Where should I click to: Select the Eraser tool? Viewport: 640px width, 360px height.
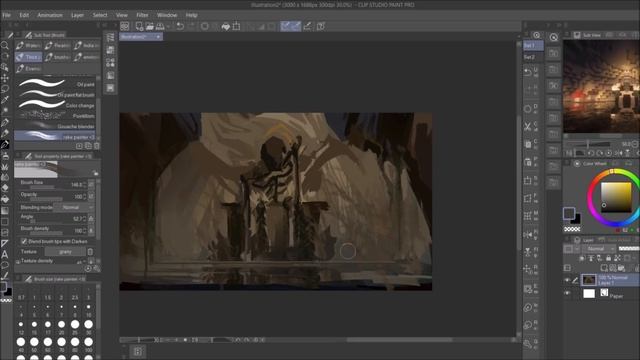(x=5, y=188)
